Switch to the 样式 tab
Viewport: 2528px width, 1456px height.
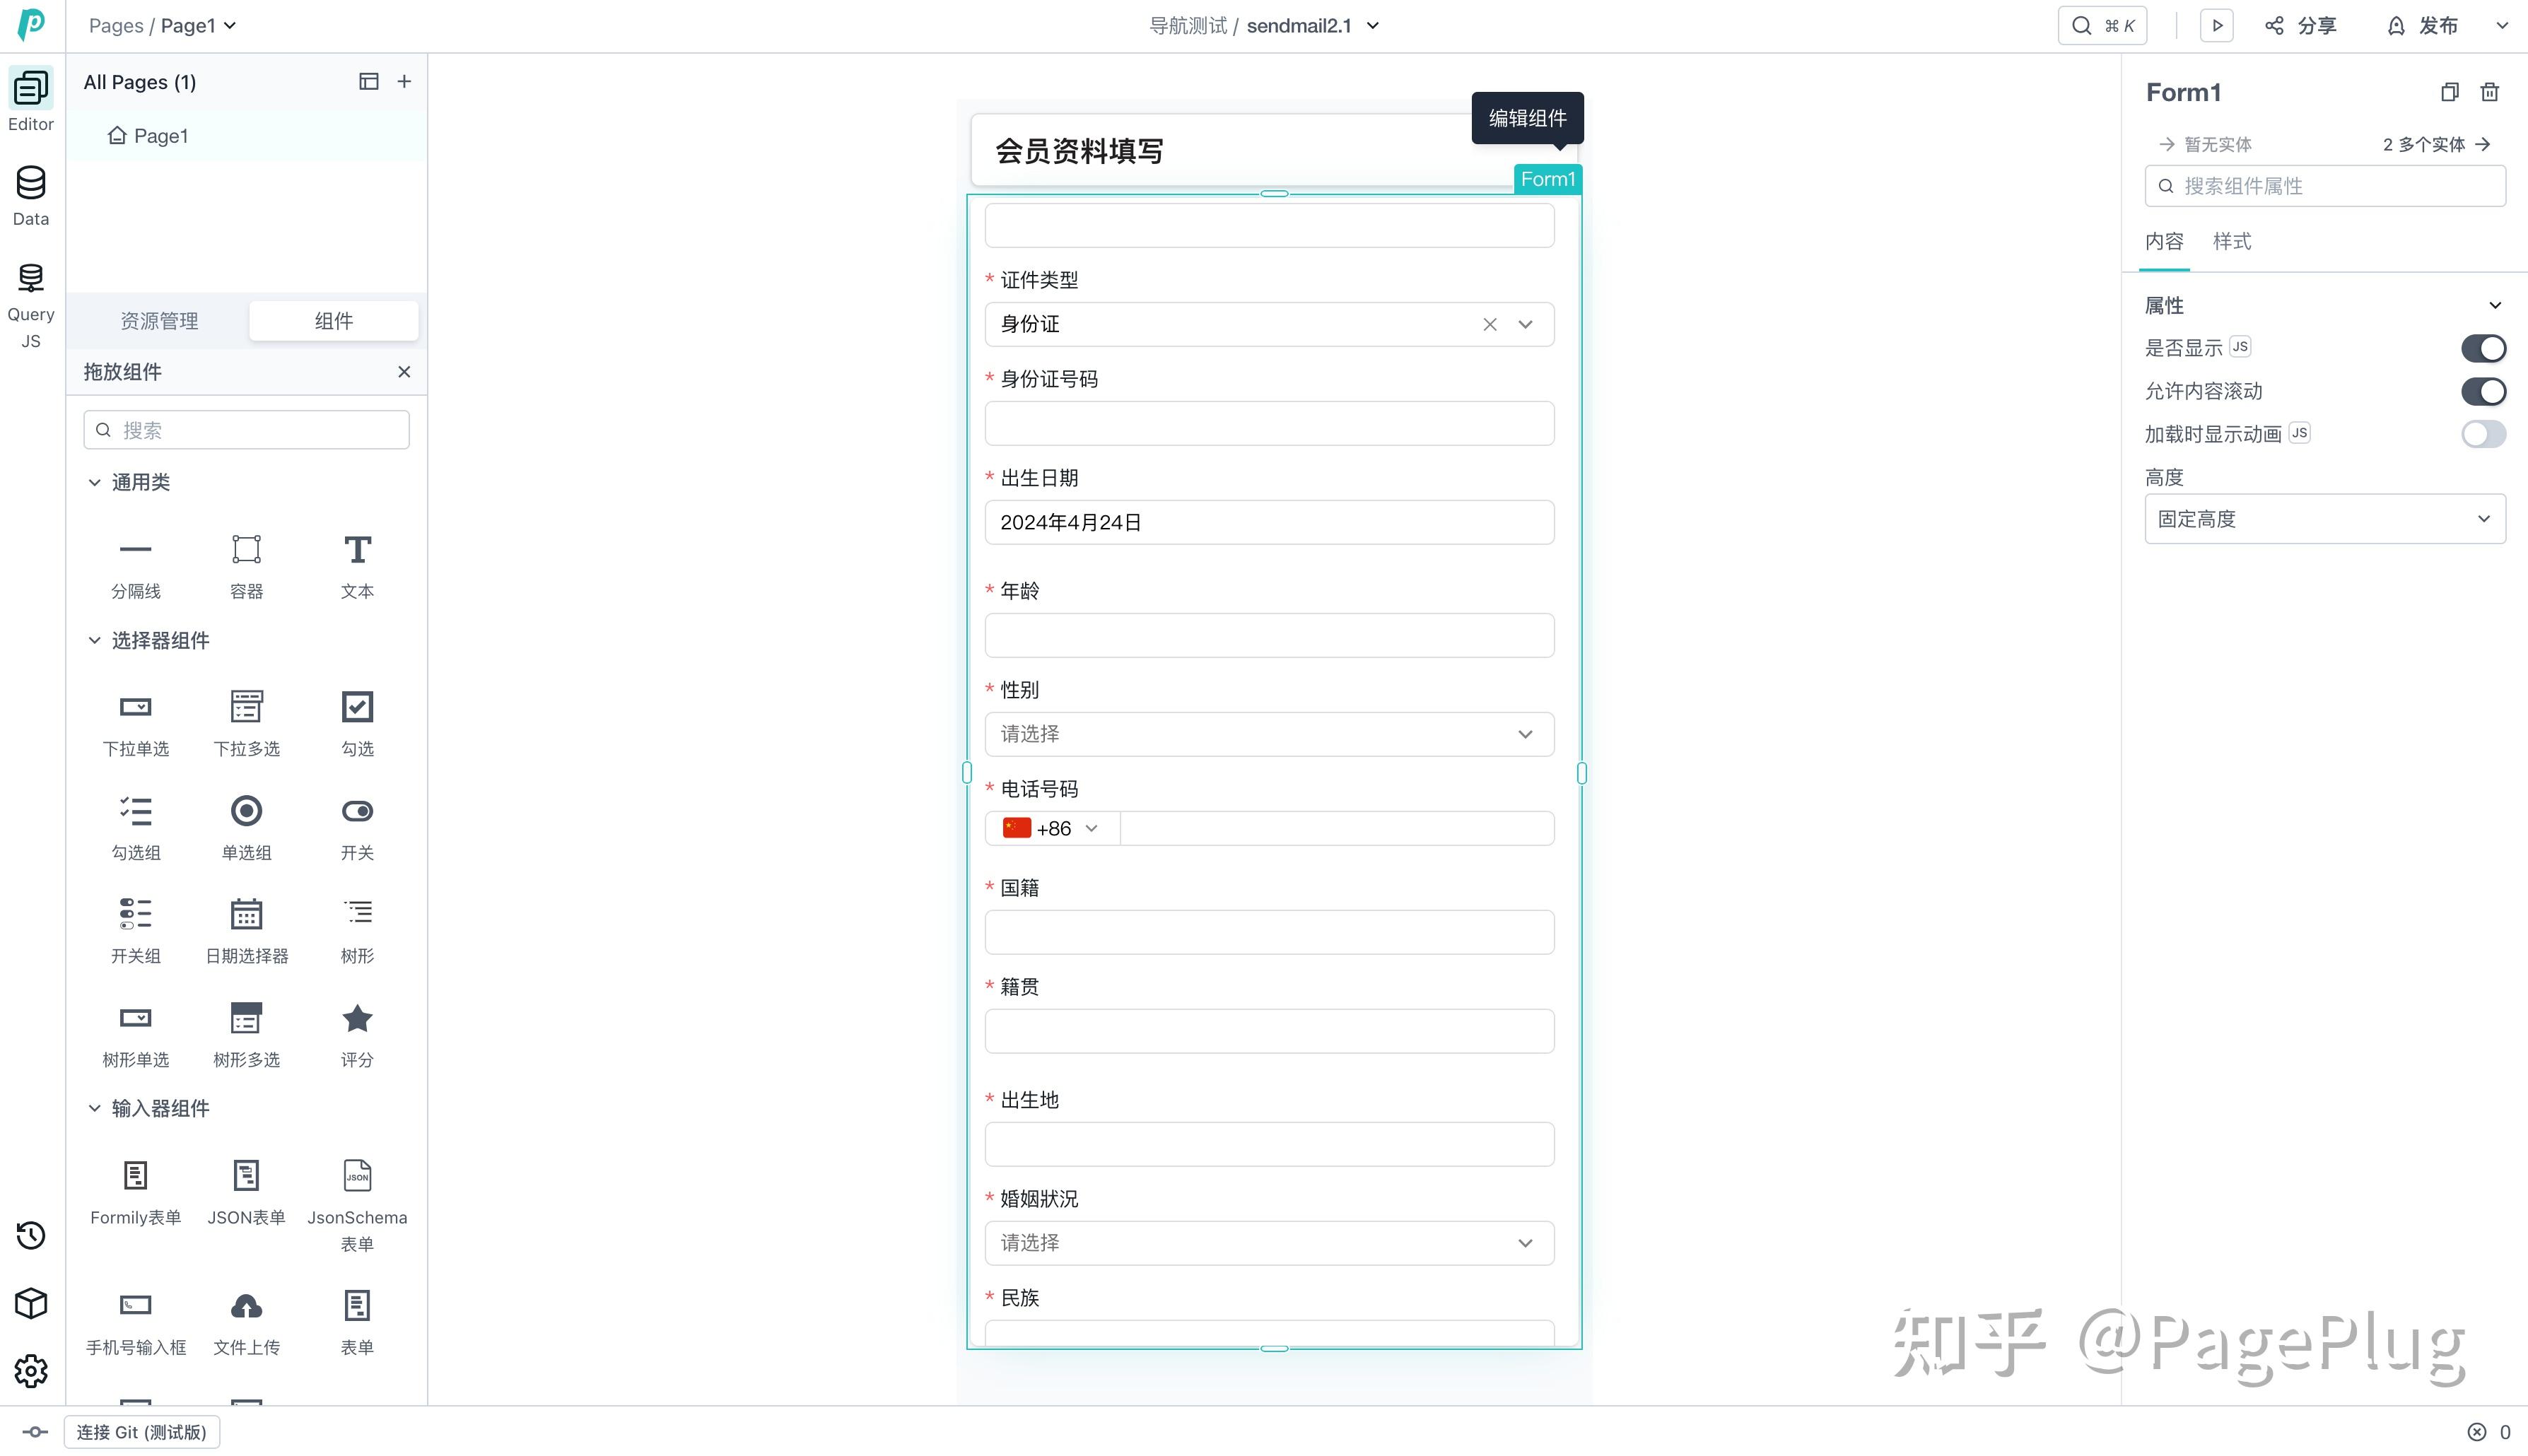click(2231, 241)
